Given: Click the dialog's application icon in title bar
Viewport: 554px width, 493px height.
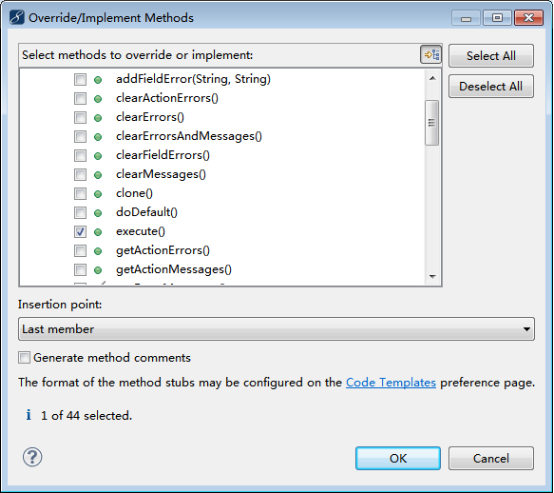Looking at the screenshot, I should [17, 17].
